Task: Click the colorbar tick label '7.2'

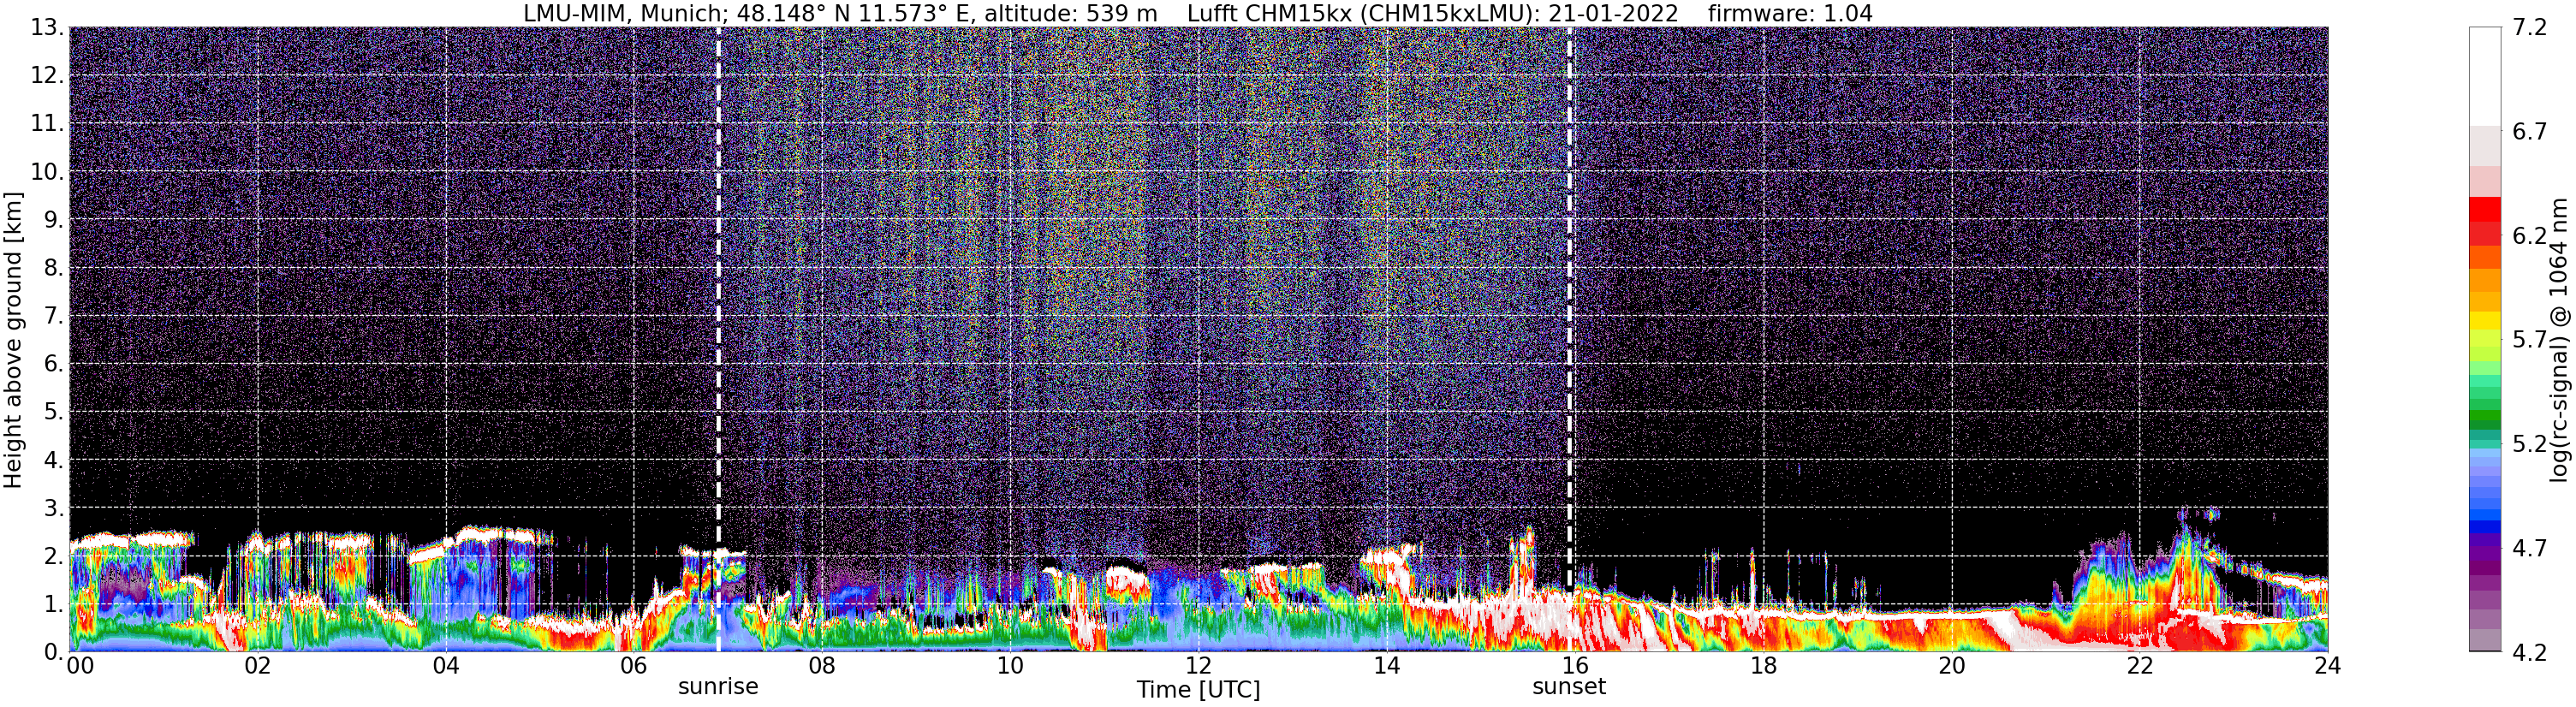Action: click(x=2530, y=28)
